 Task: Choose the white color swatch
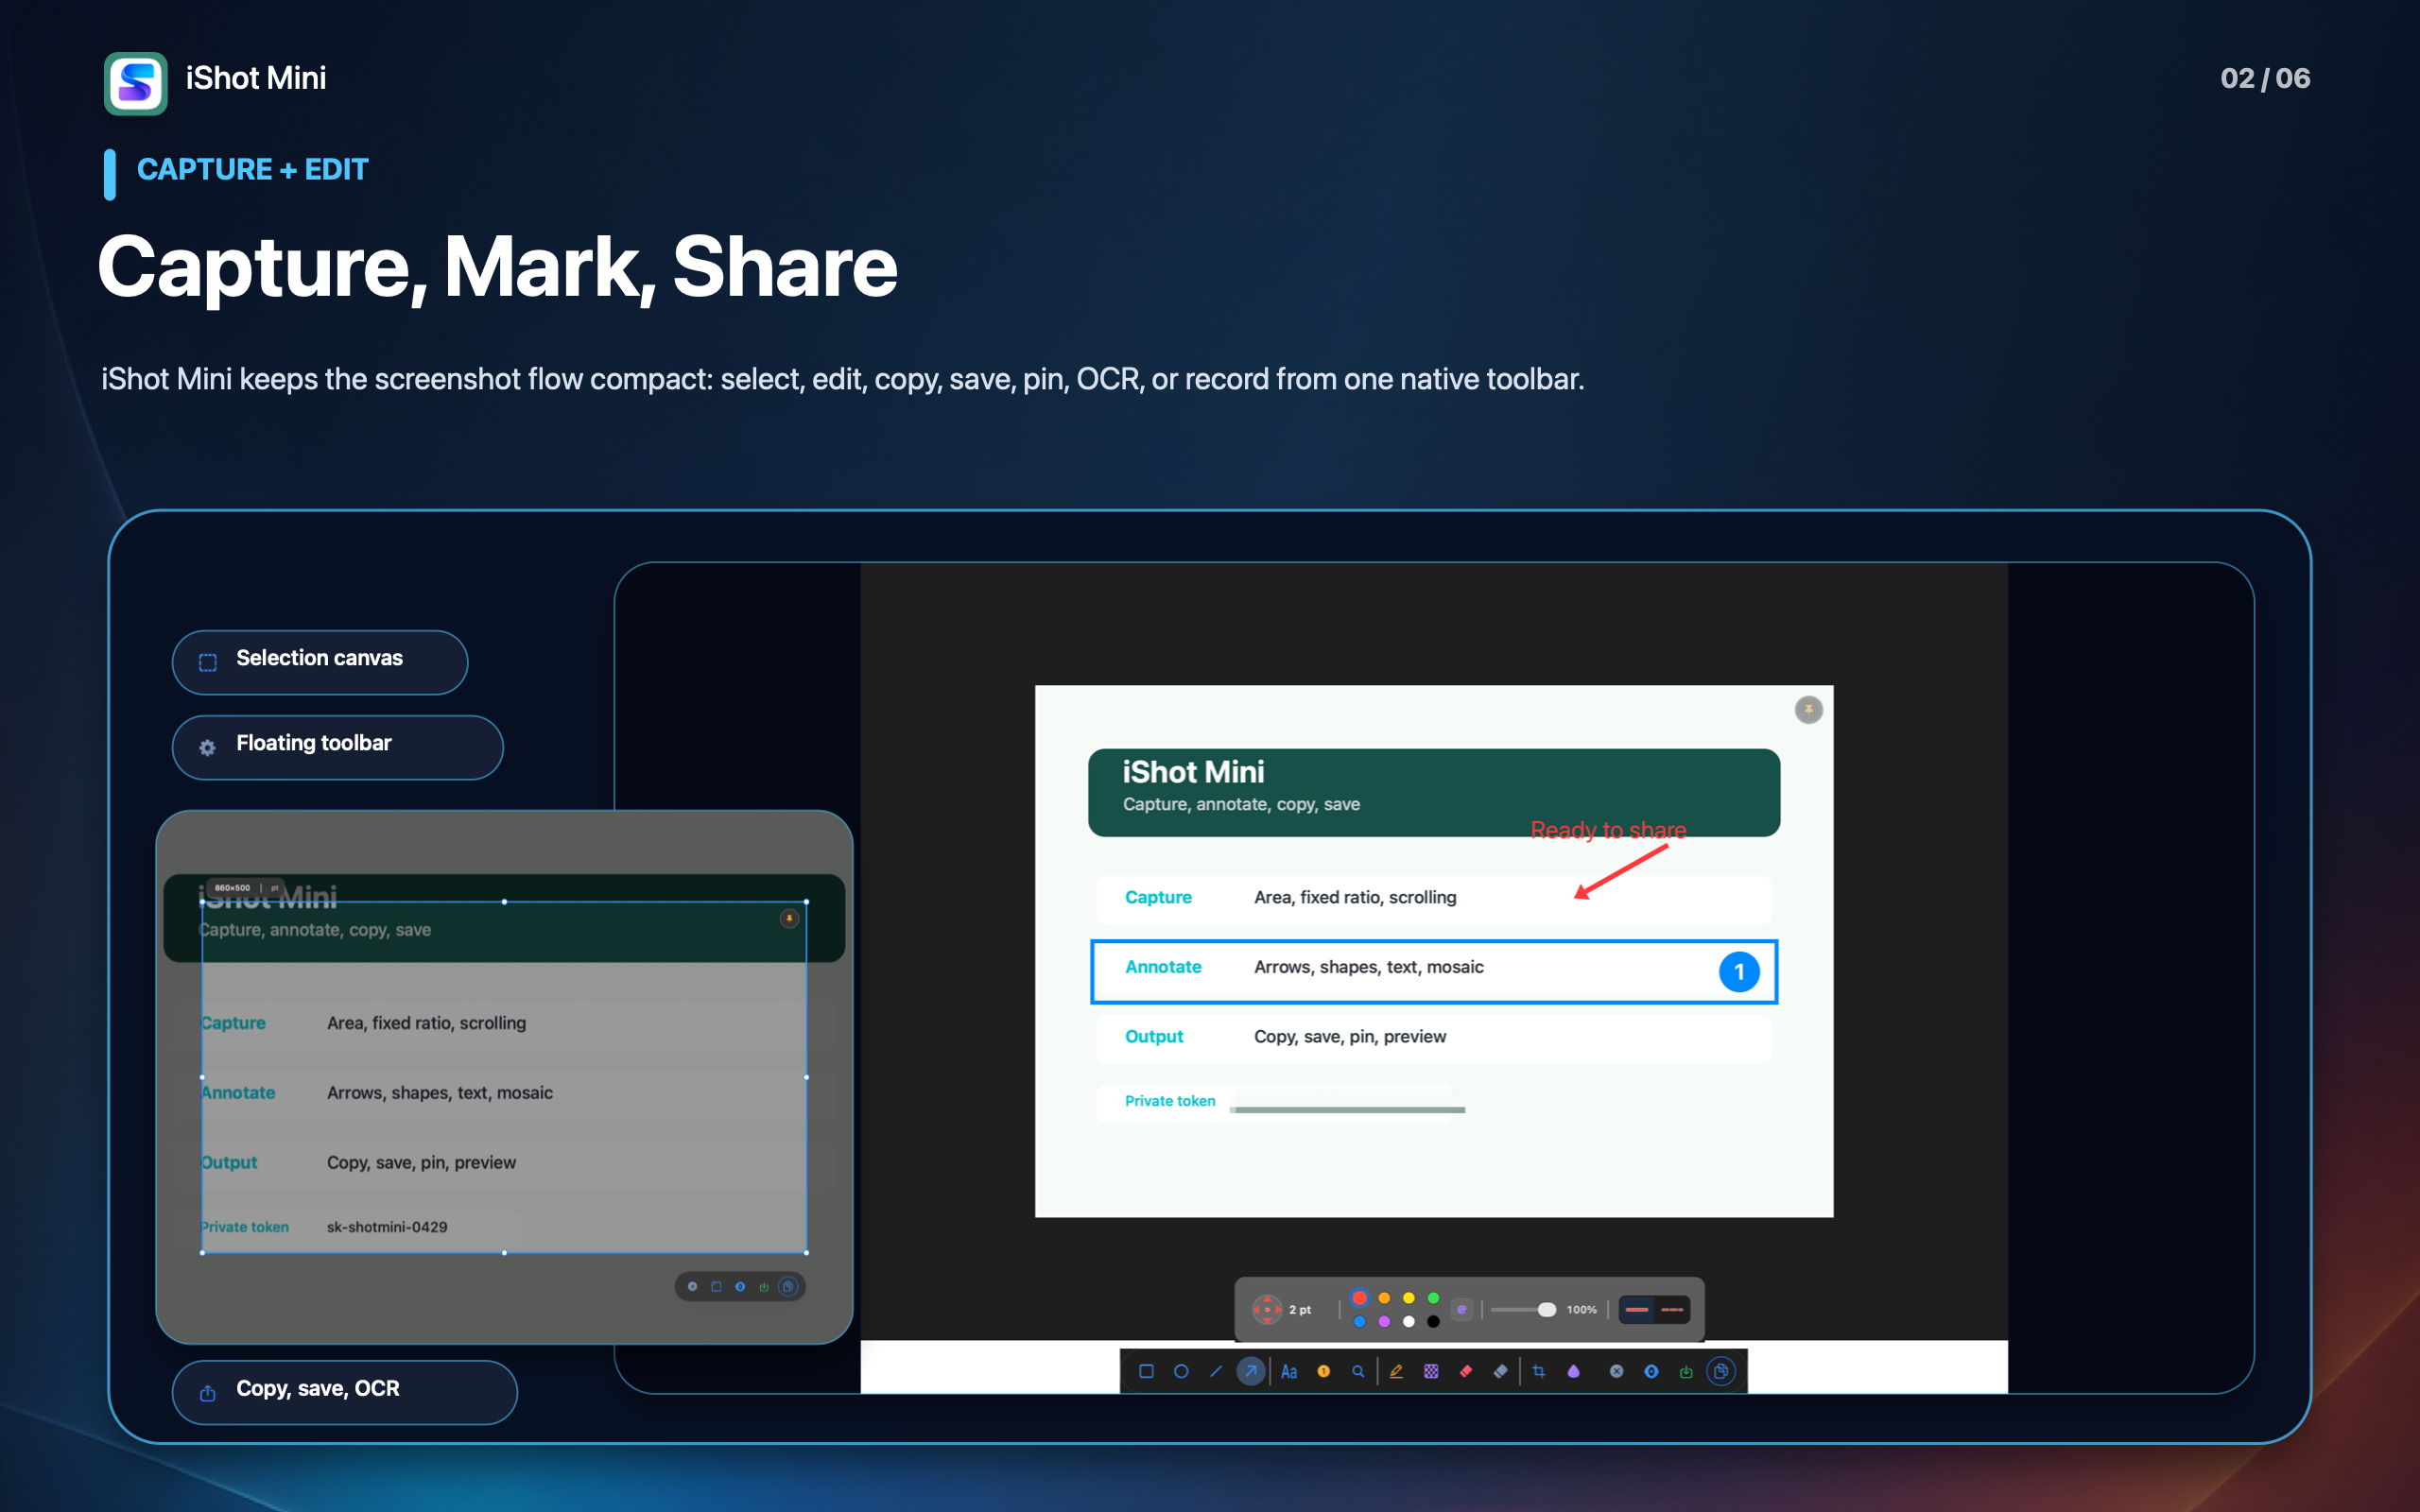1408,1321
